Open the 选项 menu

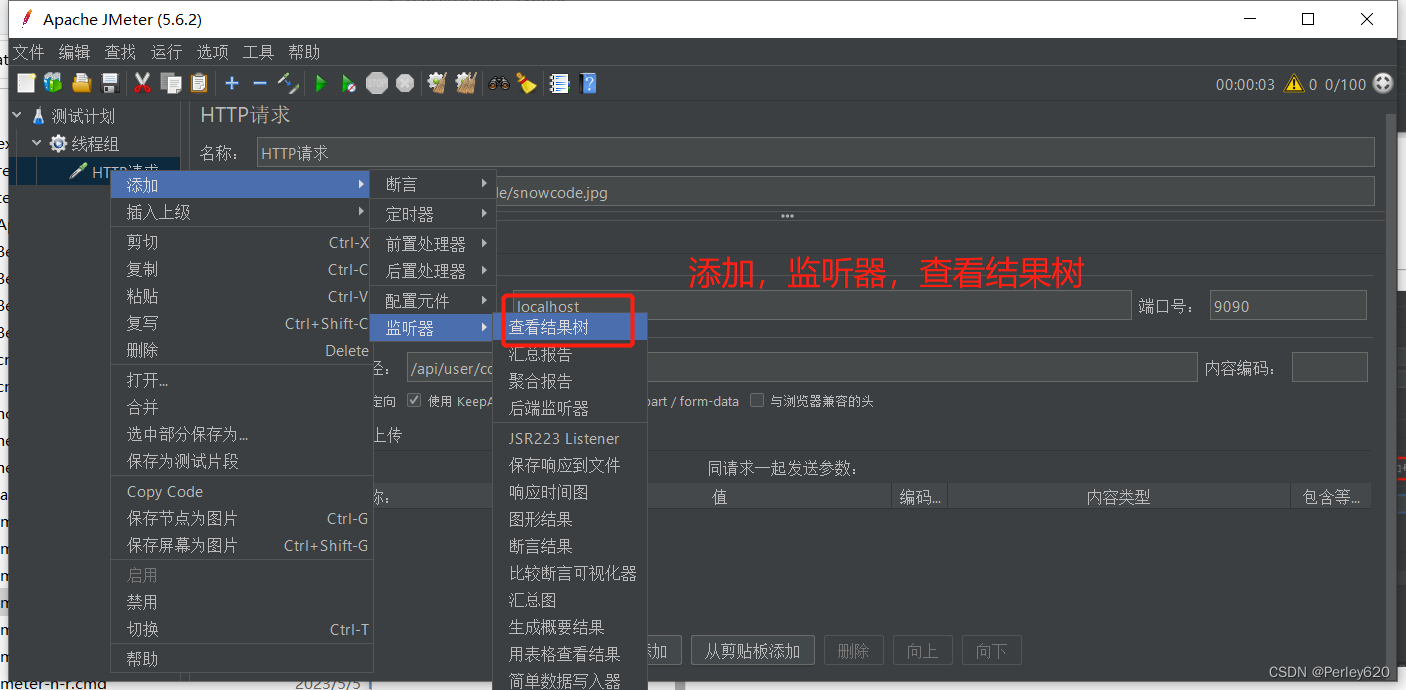212,52
